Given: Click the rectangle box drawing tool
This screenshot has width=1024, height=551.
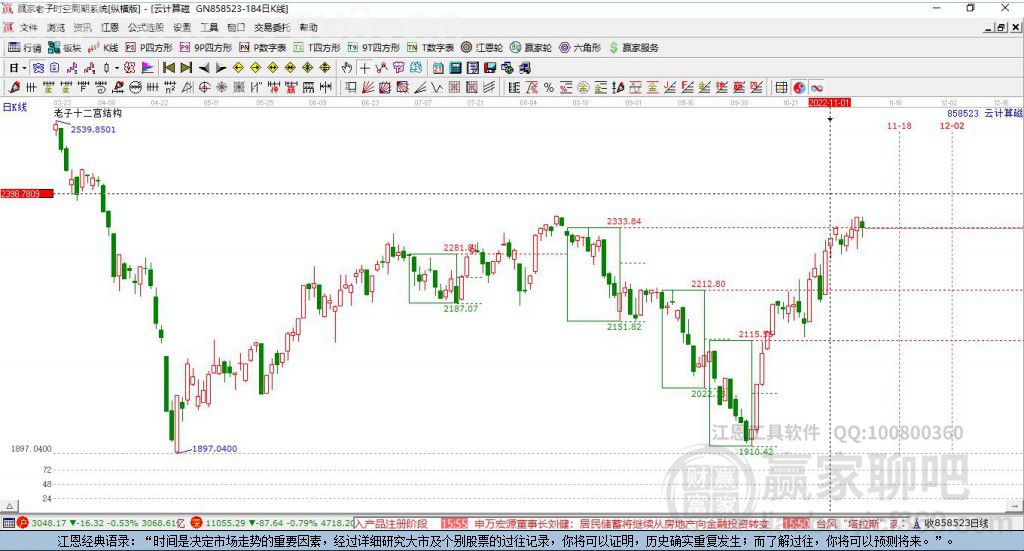Looking at the screenshot, I should 350,87.
